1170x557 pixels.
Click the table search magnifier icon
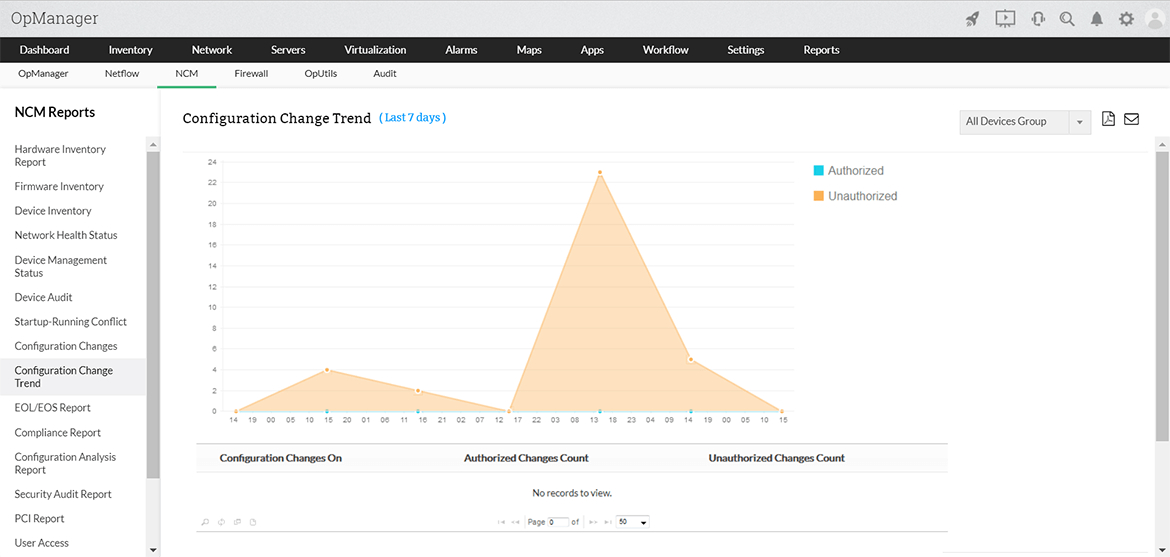[x=204, y=522]
